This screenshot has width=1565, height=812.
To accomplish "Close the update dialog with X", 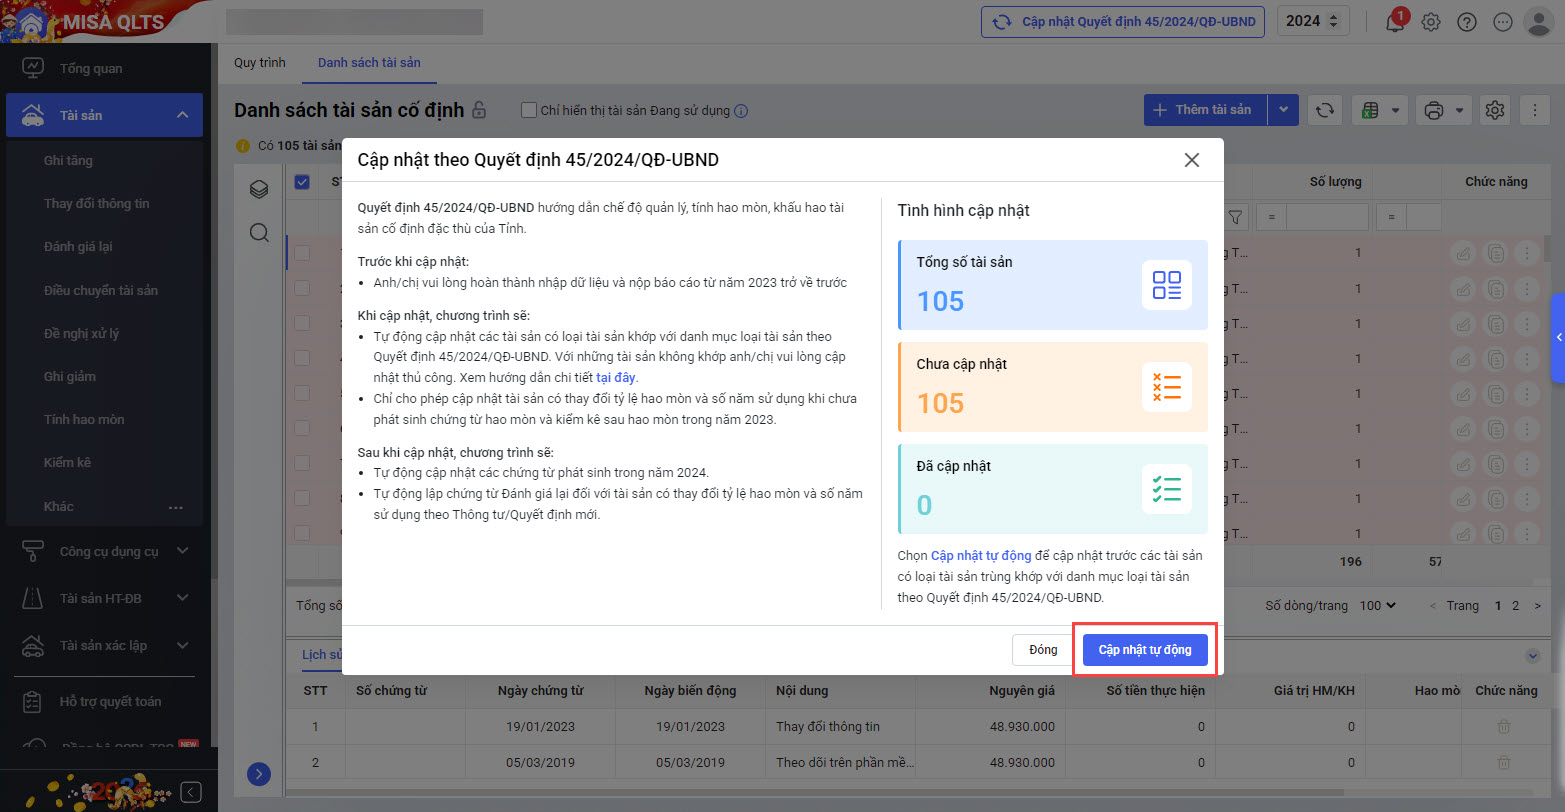I will pos(1191,160).
